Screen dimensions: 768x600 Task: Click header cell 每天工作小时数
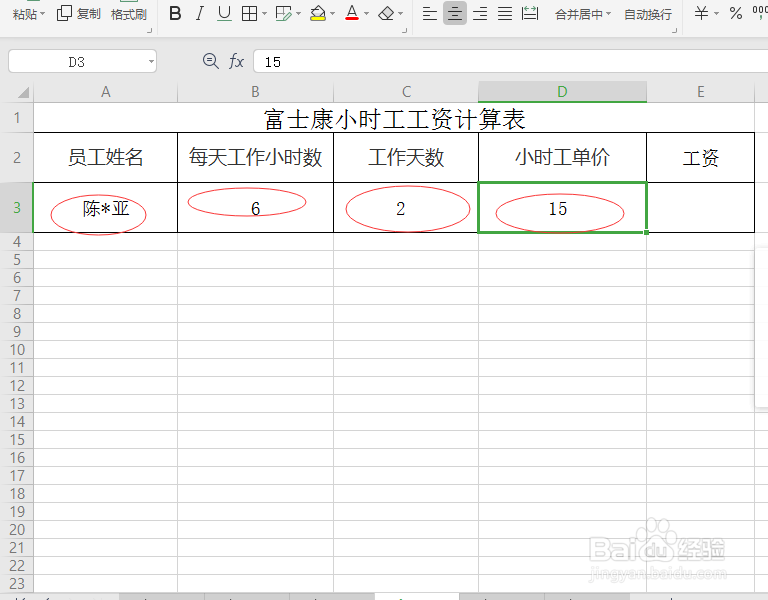(255, 158)
